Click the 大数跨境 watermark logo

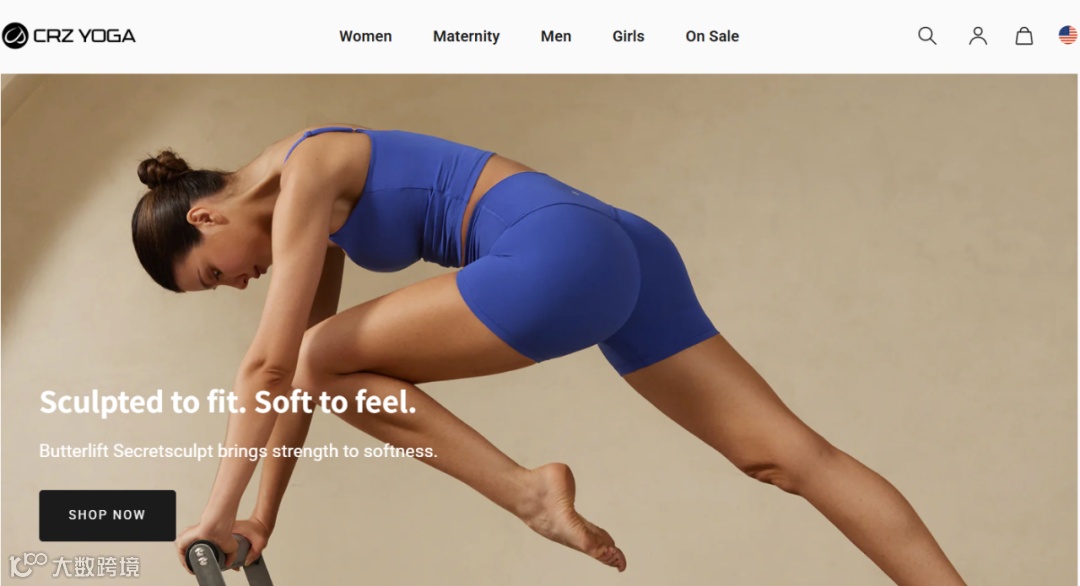pyautogui.click(x=74, y=566)
